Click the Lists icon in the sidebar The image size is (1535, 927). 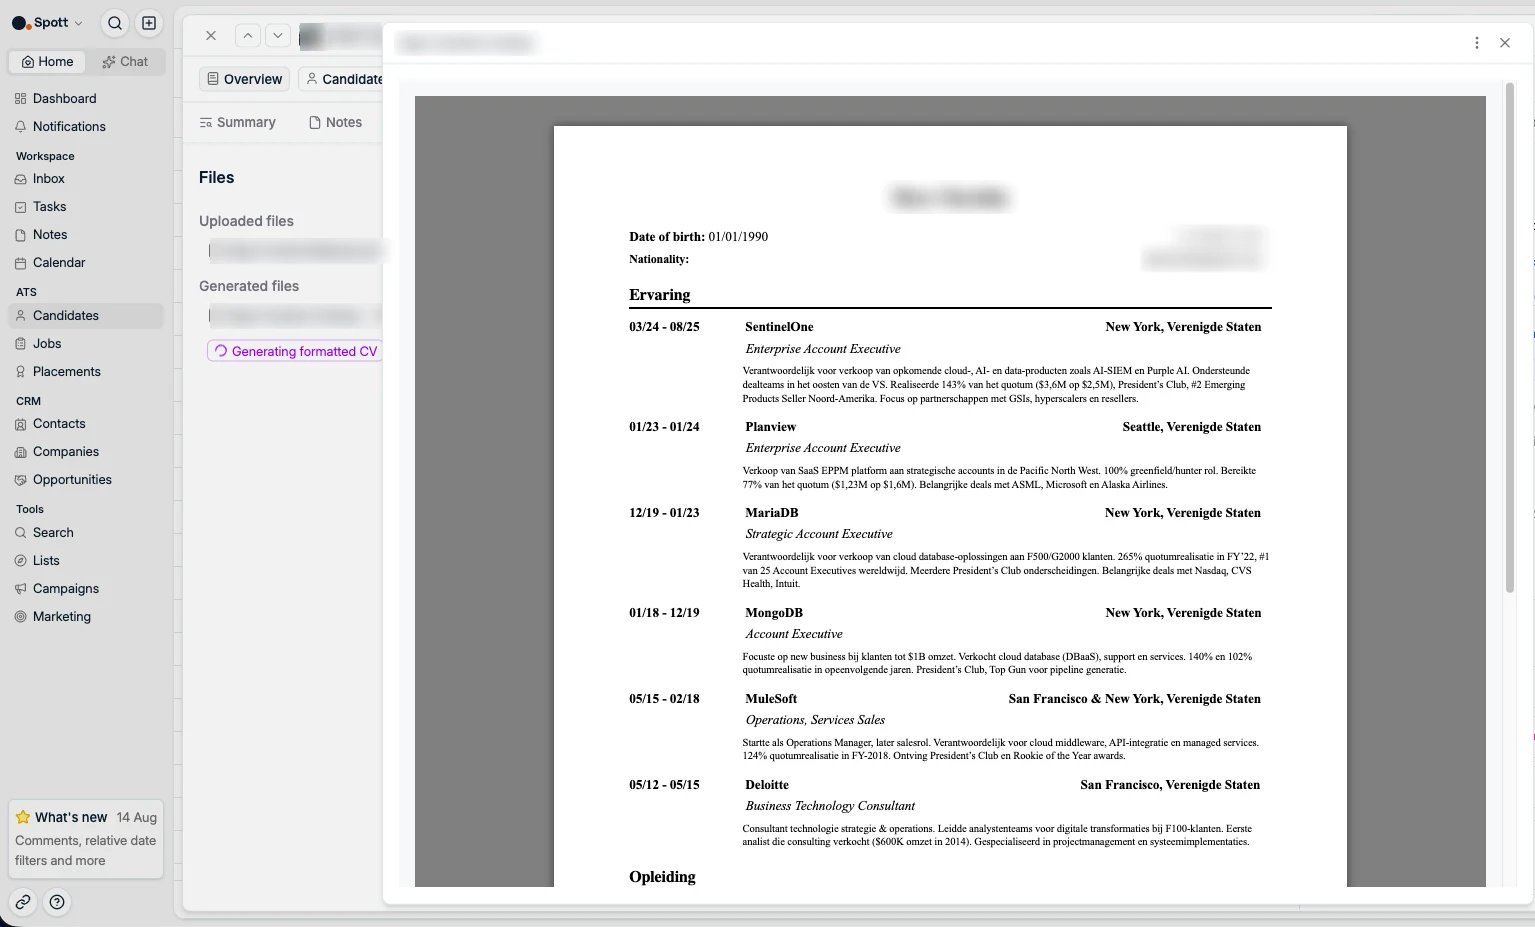21,561
